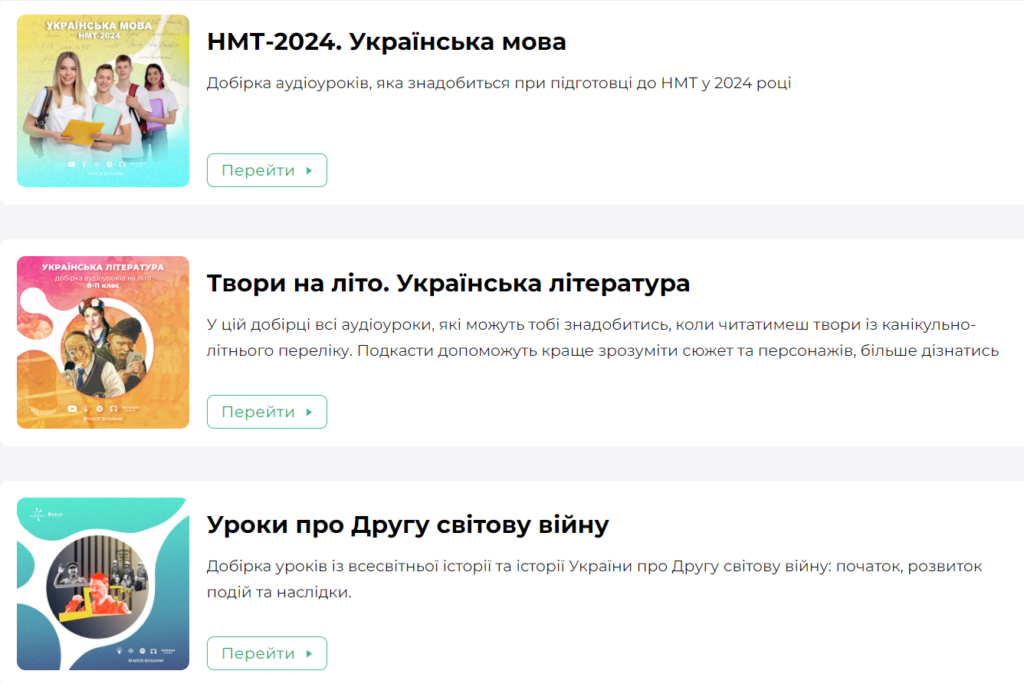Click headphones icon on Українська мова cover
Image resolution: width=1024 pixels, height=684 pixels.
(122, 164)
